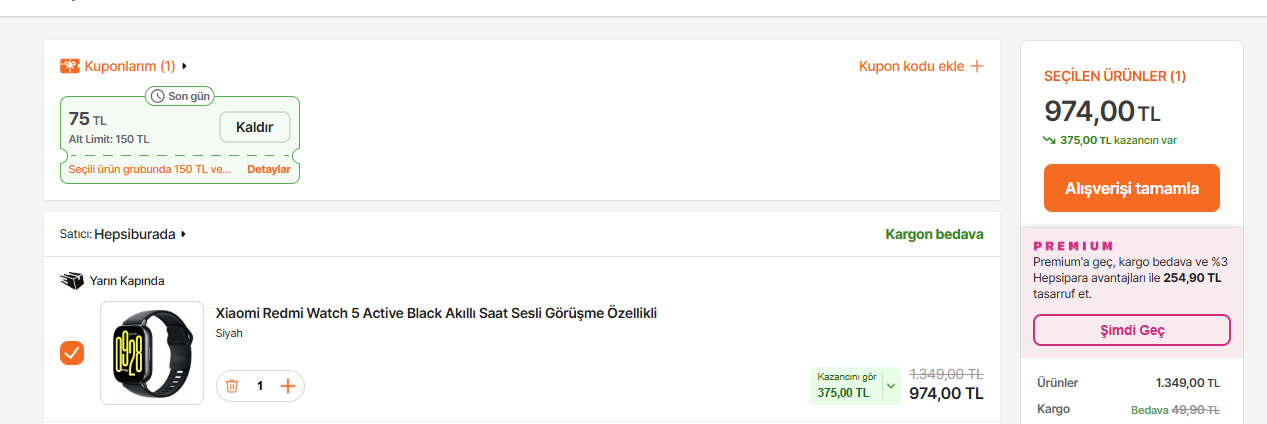Click the coupon gift icon beside Kuponlarım
This screenshot has width=1267, height=424.
point(70,66)
